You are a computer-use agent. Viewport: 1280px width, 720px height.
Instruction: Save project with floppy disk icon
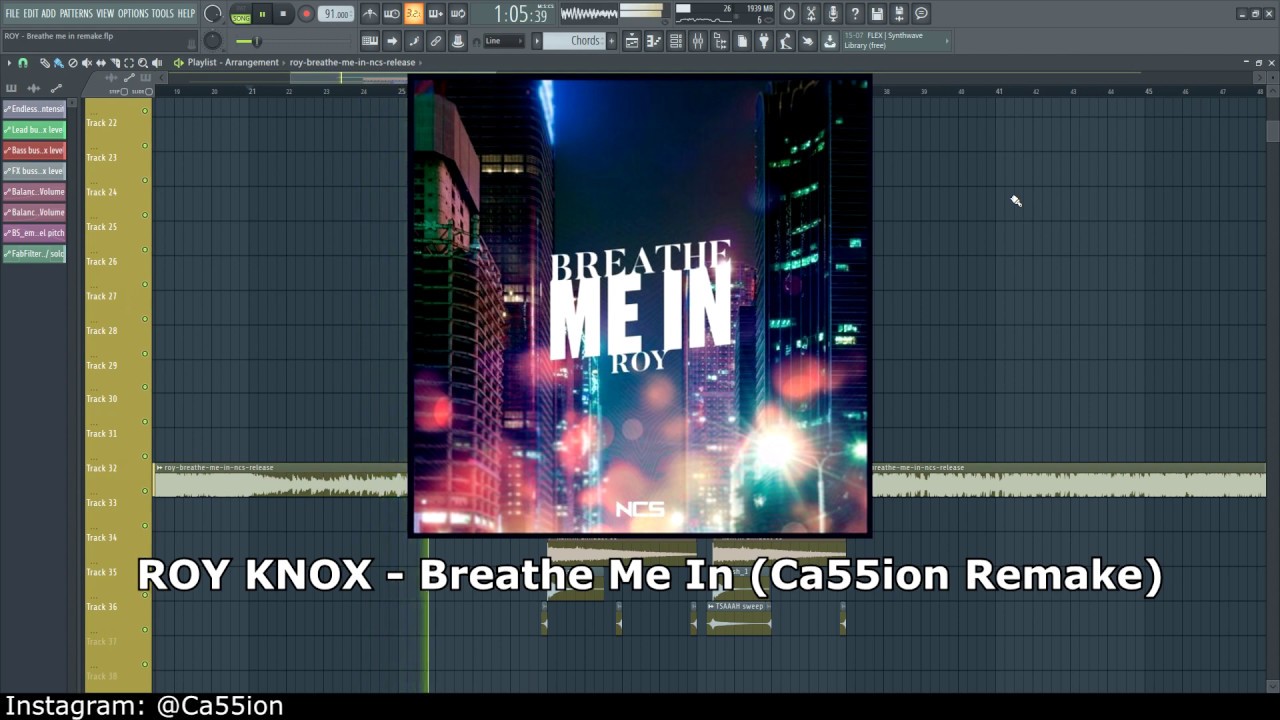tap(877, 14)
